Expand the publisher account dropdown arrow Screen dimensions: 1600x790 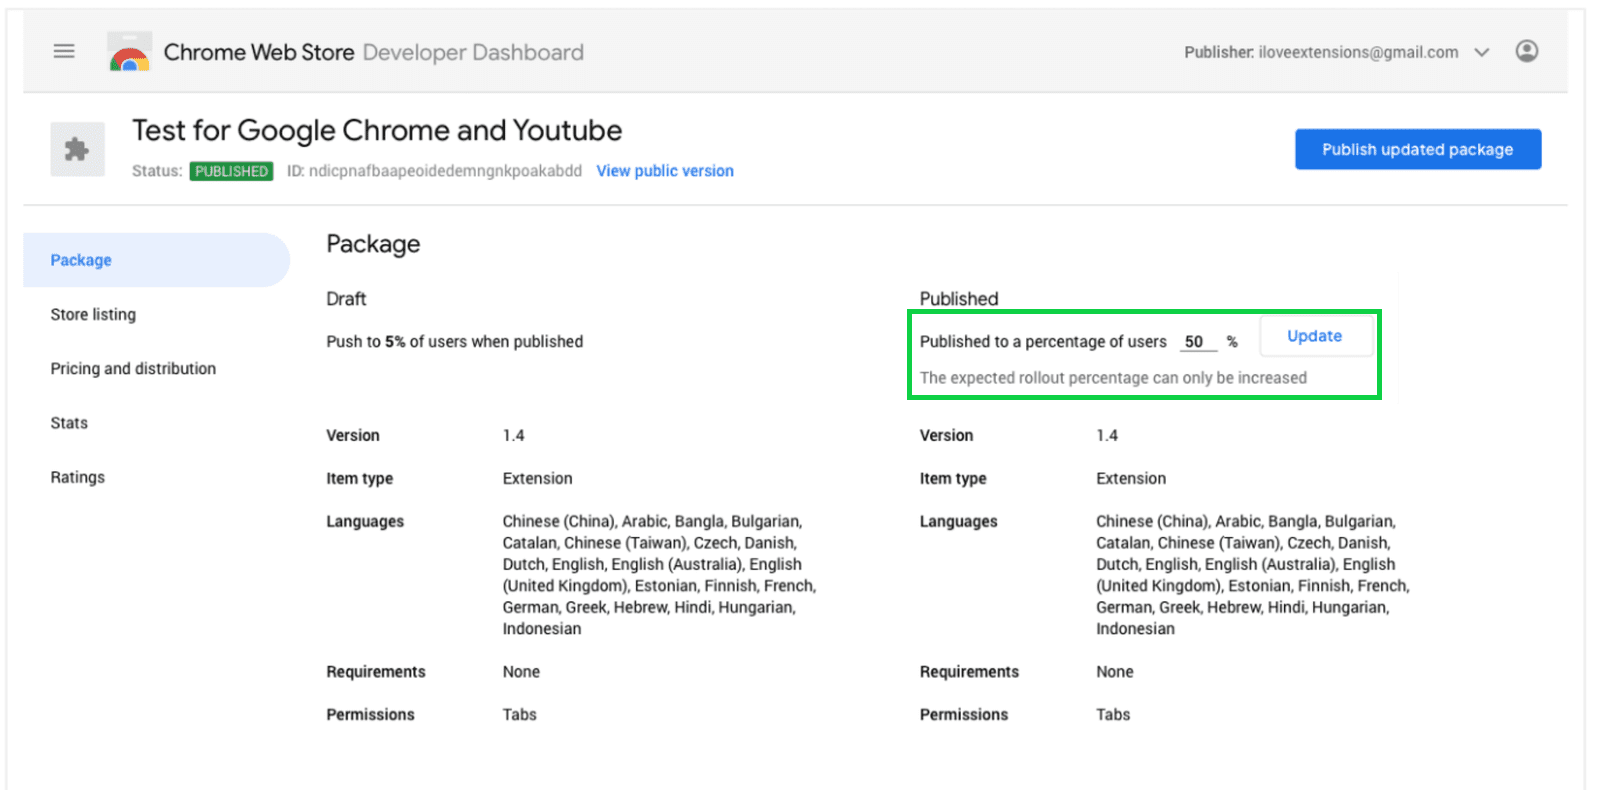[1482, 52]
